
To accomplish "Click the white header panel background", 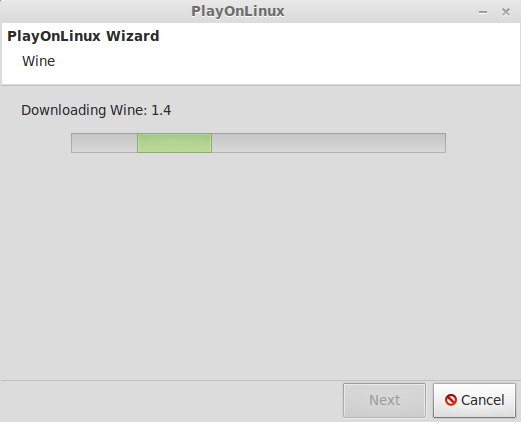I will (333, 53).
